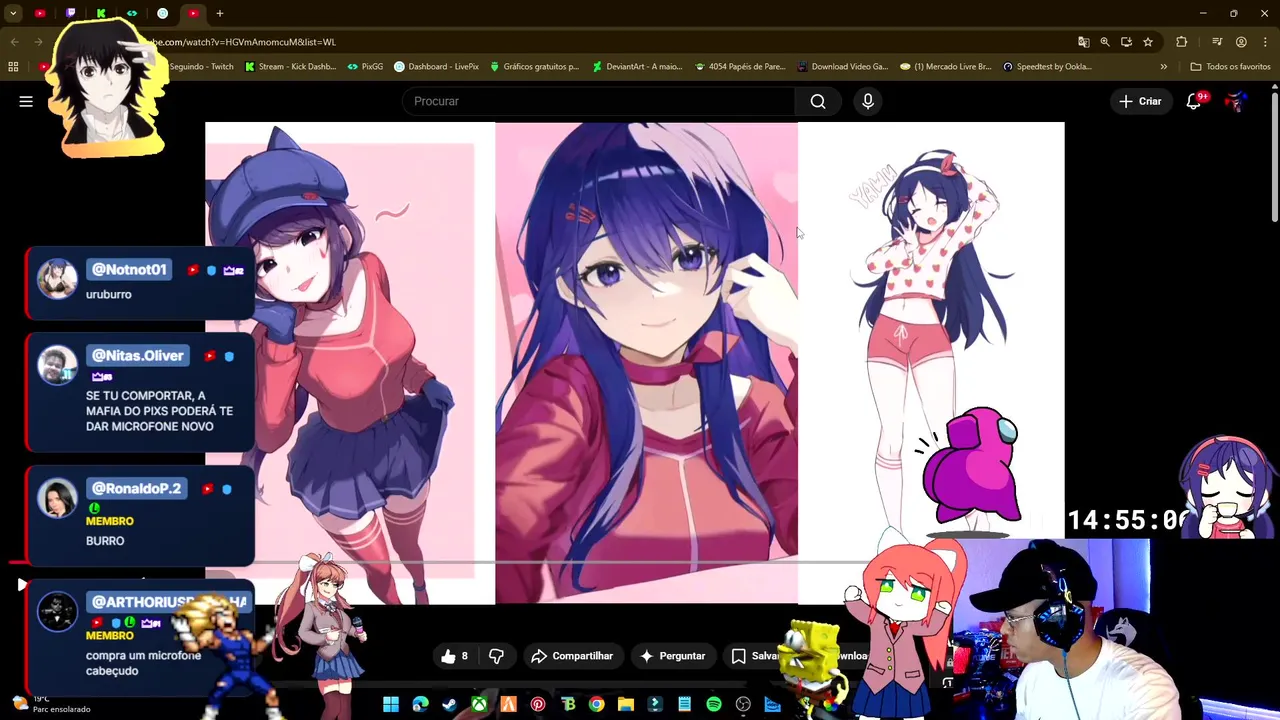The height and width of the screenshot is (720, 1280).
Task: Open the Dashboard - LivePix bookmark
Action: (436, 67)
